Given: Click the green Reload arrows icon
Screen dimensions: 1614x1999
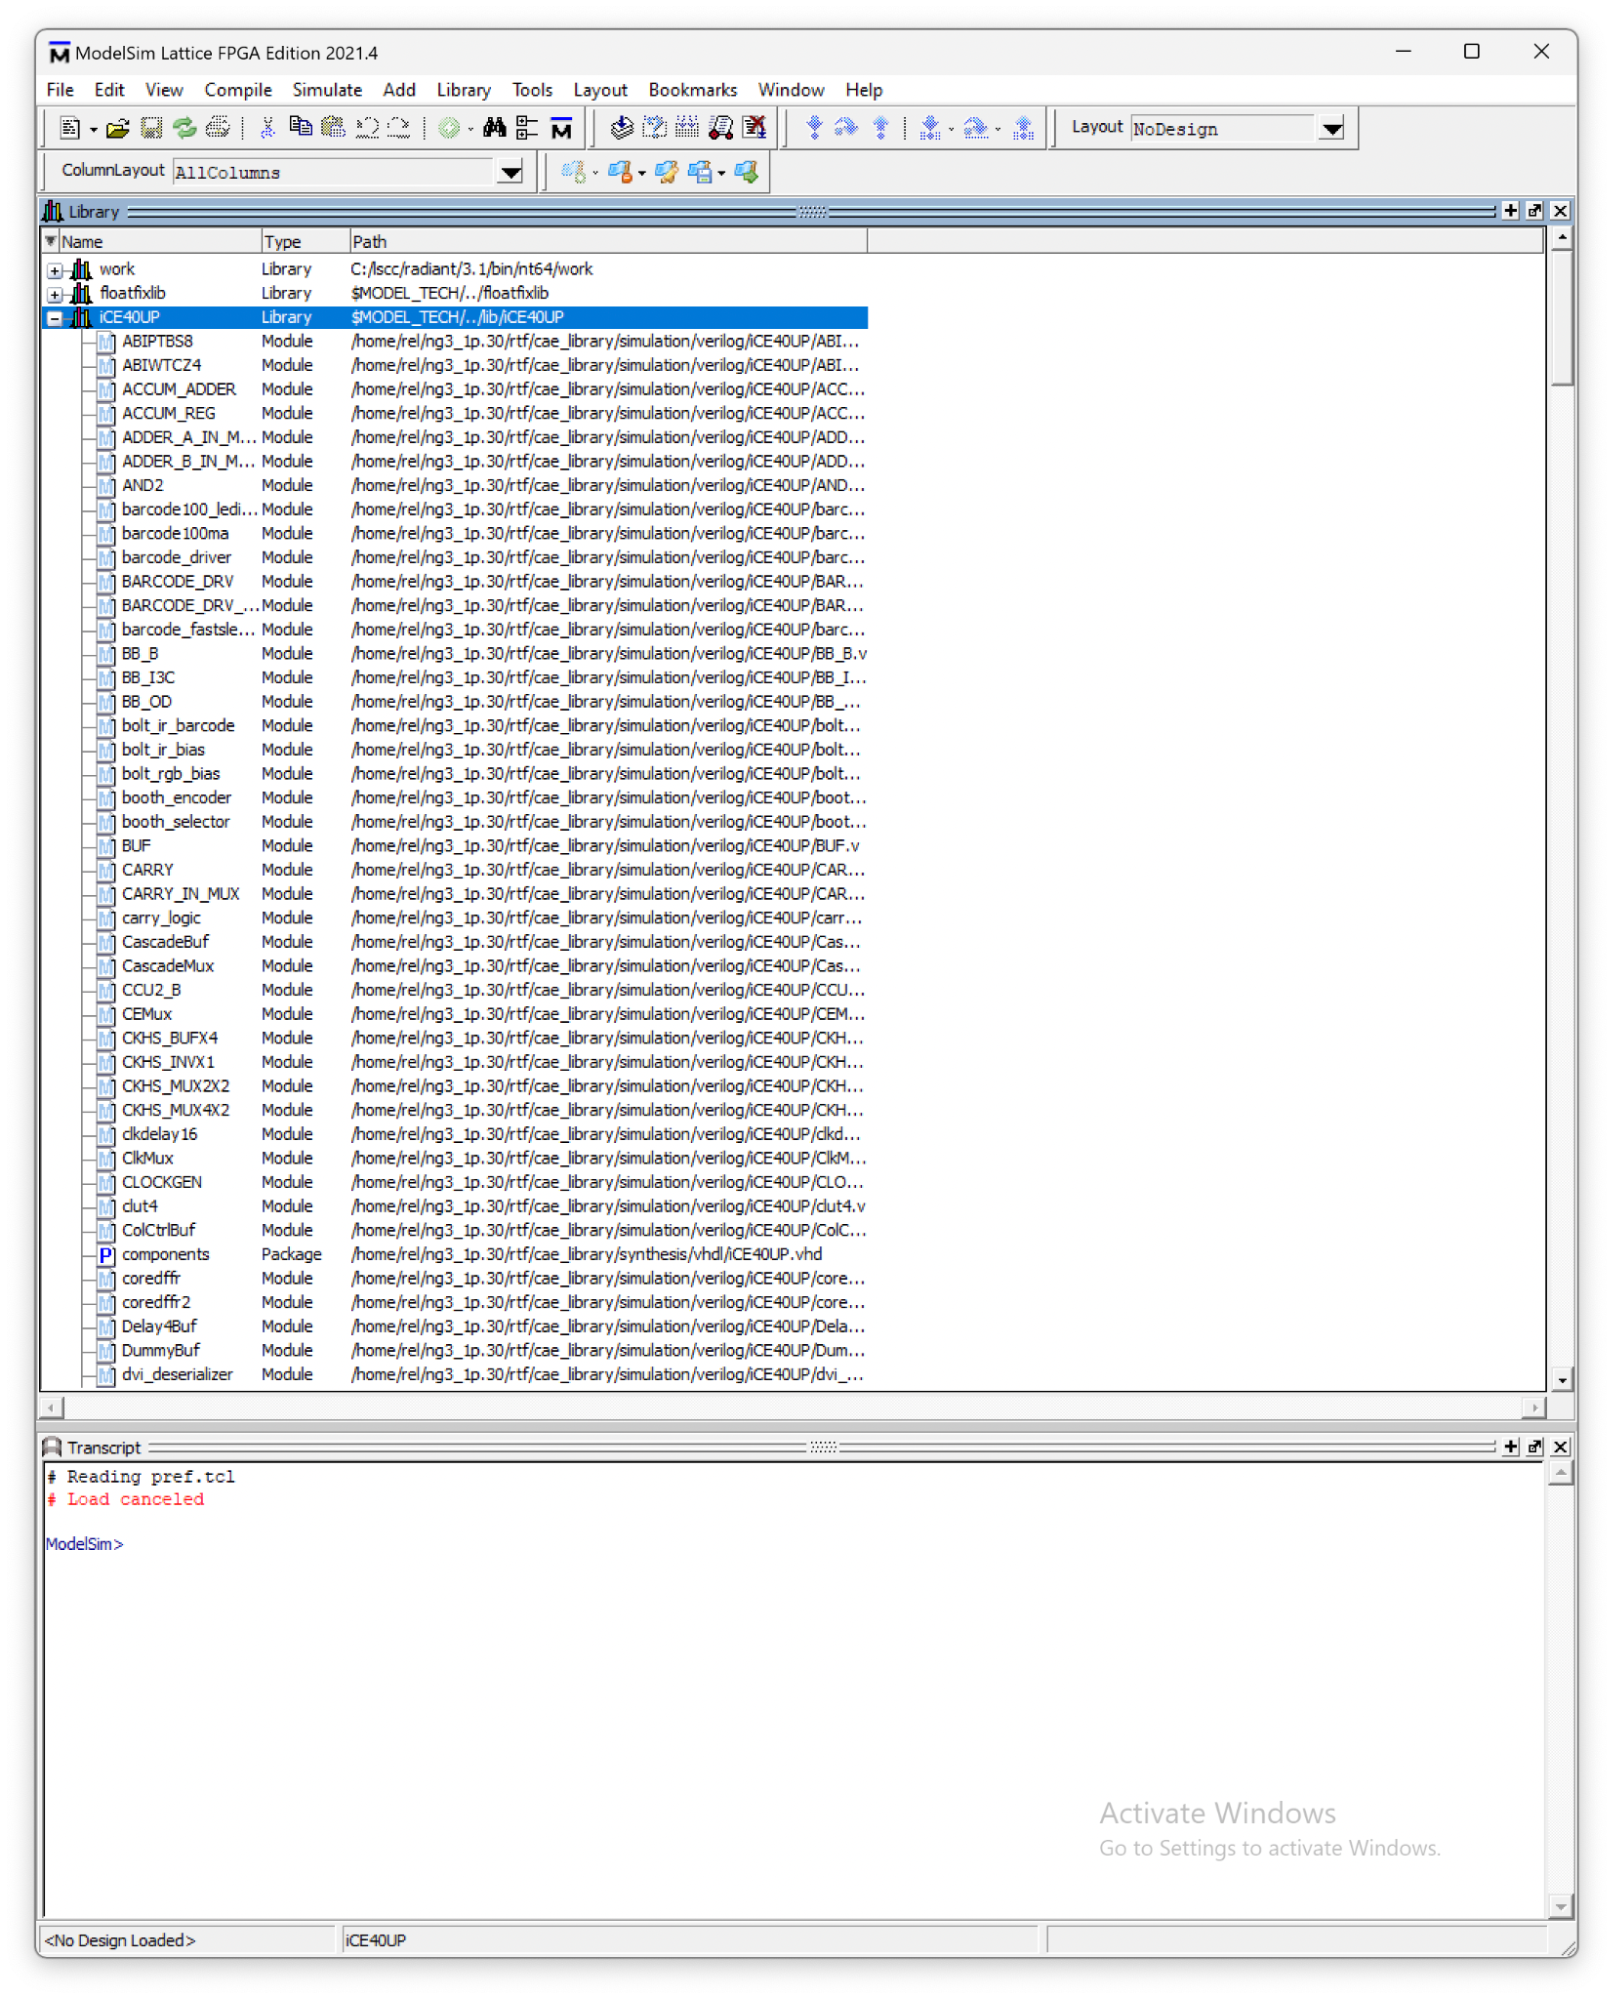Looking at the screenshot, I should (184, 128).
